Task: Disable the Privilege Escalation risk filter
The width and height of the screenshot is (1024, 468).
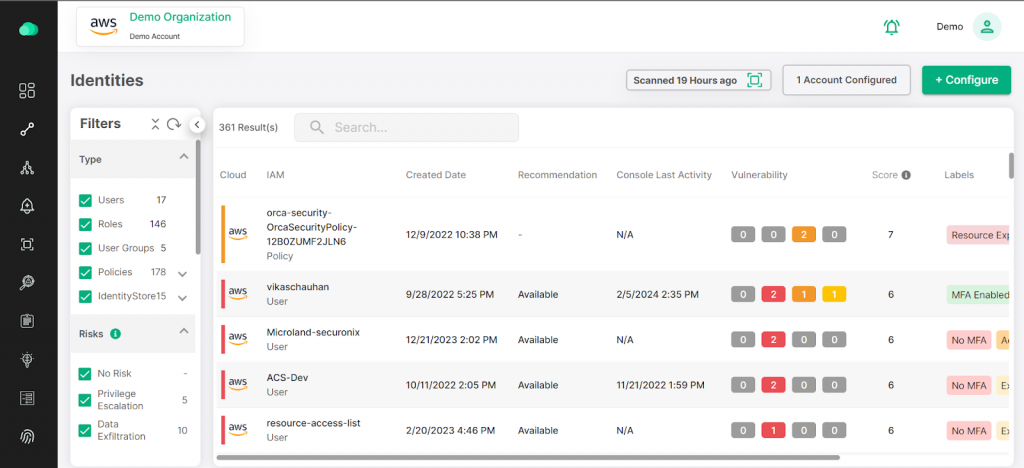Action: pos(86,400)
